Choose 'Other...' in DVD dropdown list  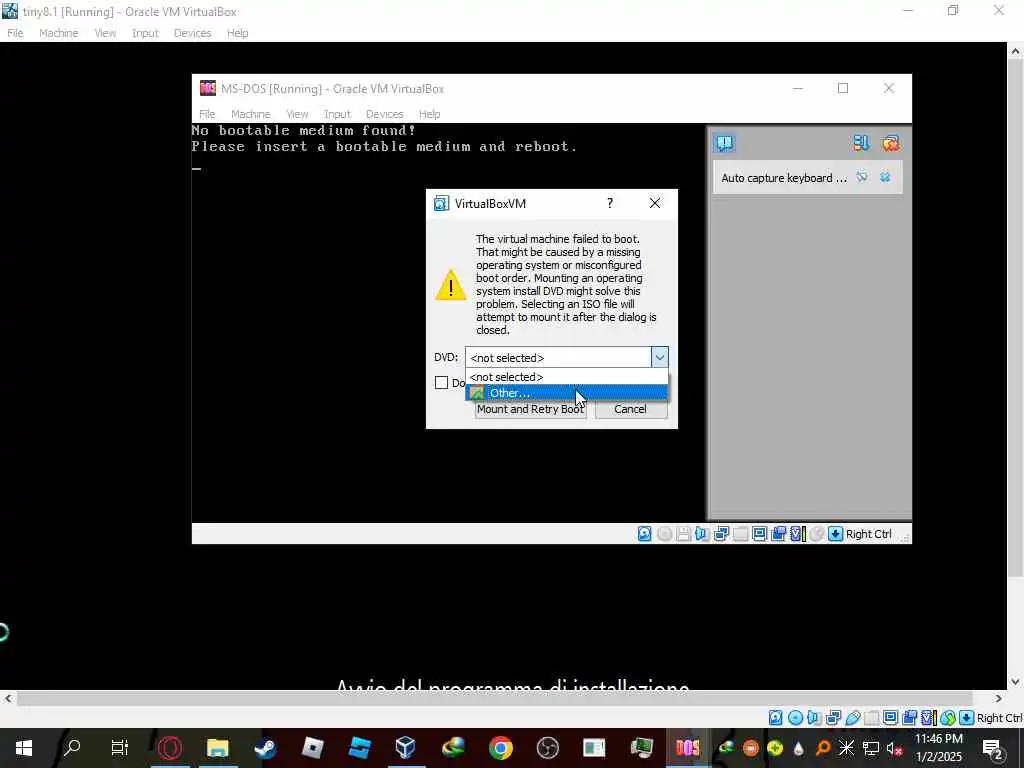coord(566,392)
